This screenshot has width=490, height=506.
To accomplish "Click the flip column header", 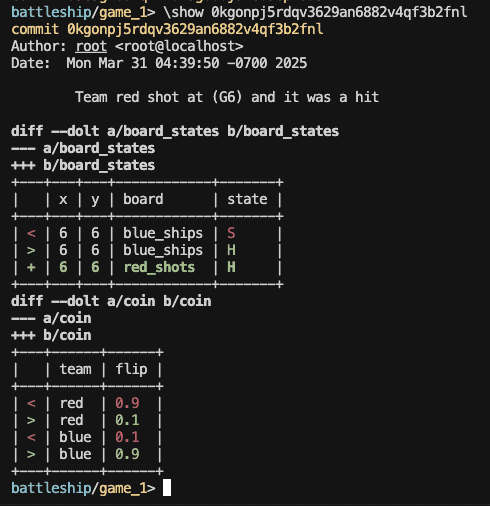I will pyautogui.click(x=131, y=369).
